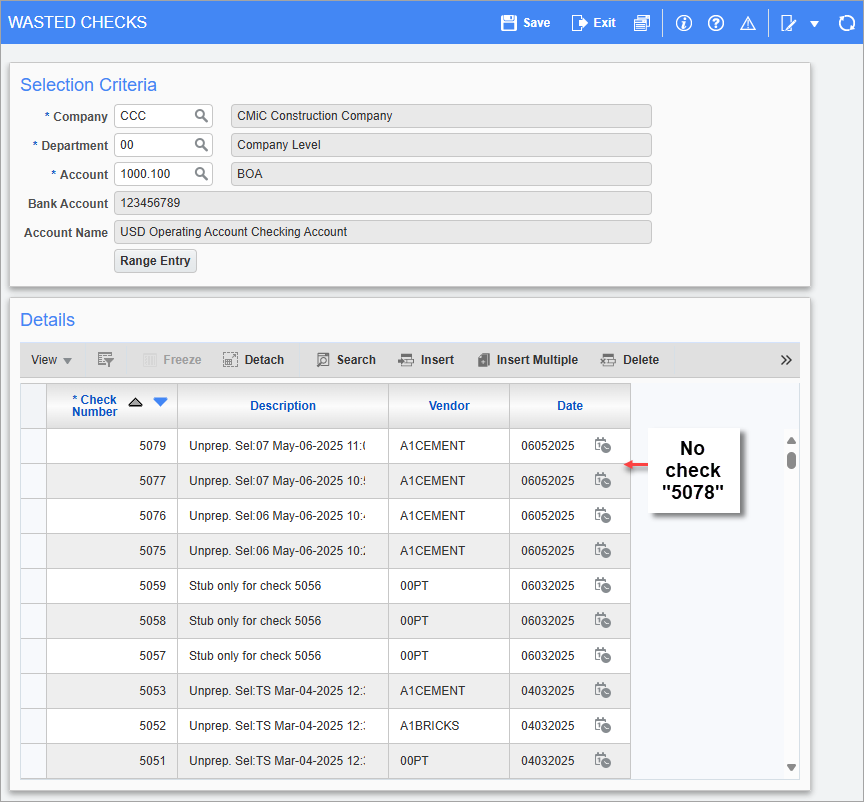This screenshot has width=864, height=802.
Task: Click description of check 5059 row
Action: [283, 585]
